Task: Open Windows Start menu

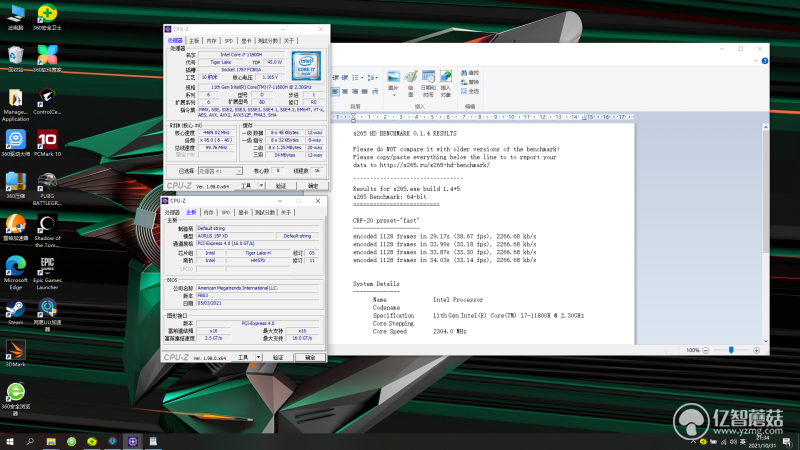Action: pos(10,441)
